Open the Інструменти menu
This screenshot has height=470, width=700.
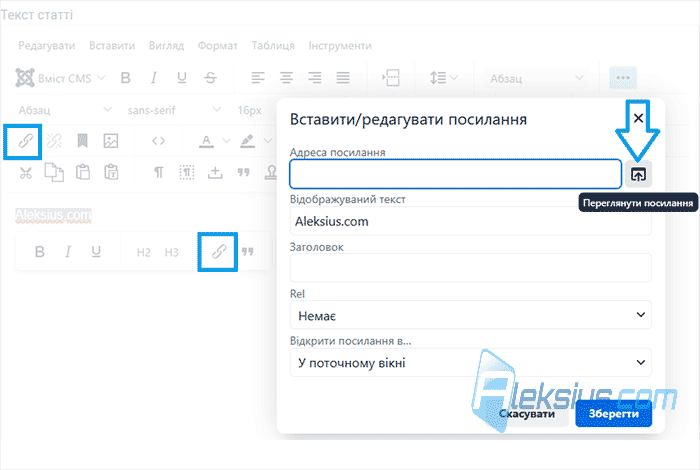coord(340,46)
